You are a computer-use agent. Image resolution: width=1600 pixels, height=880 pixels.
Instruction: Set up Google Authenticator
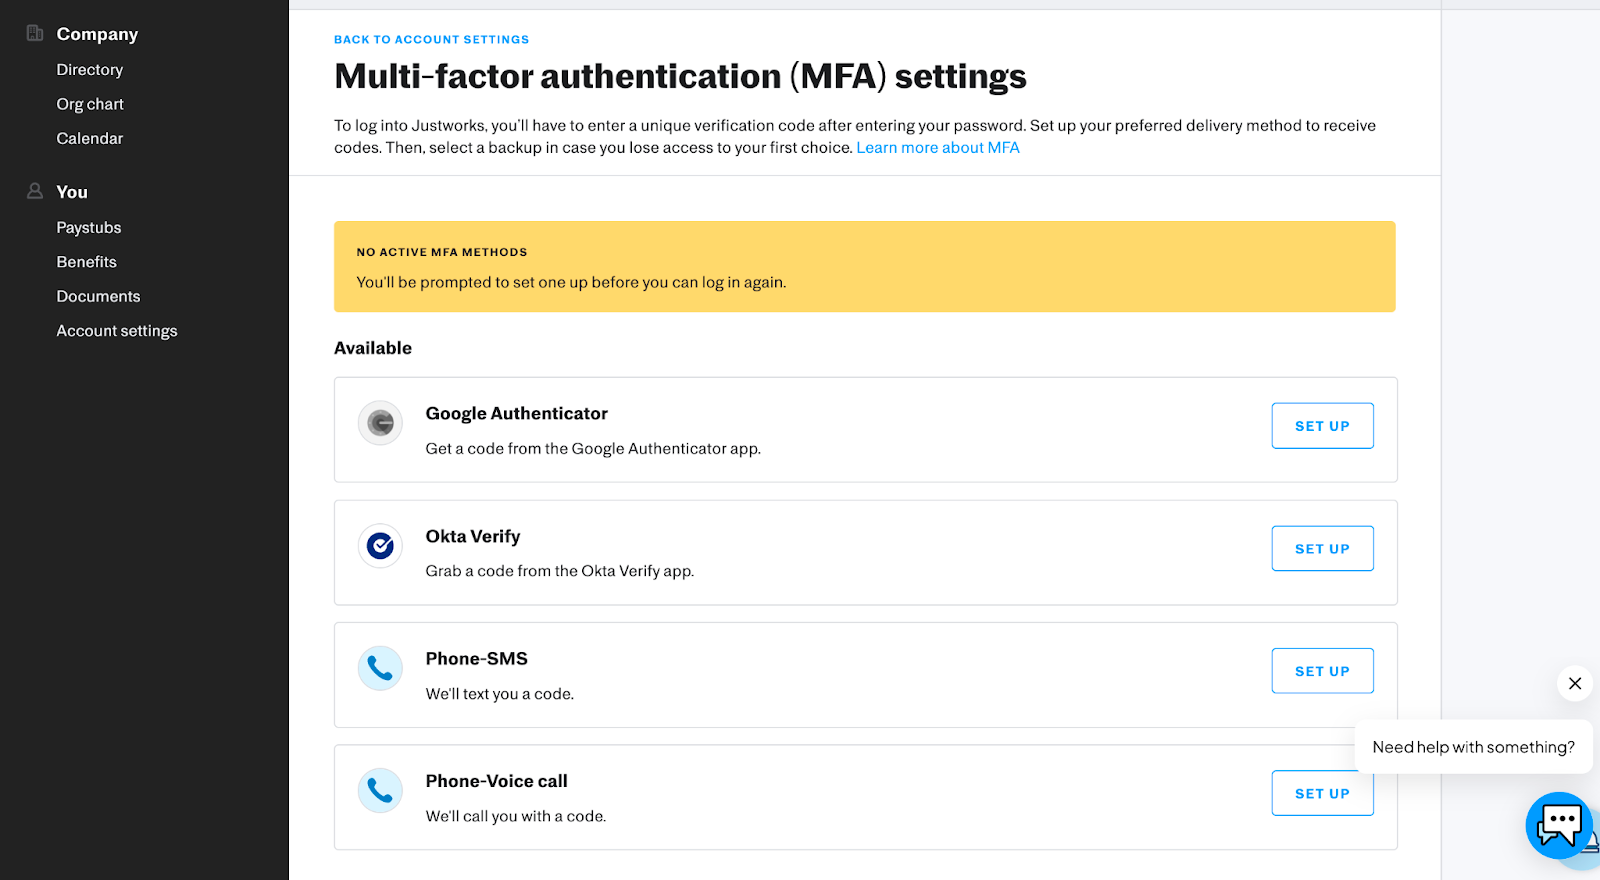click(1322, 426)
